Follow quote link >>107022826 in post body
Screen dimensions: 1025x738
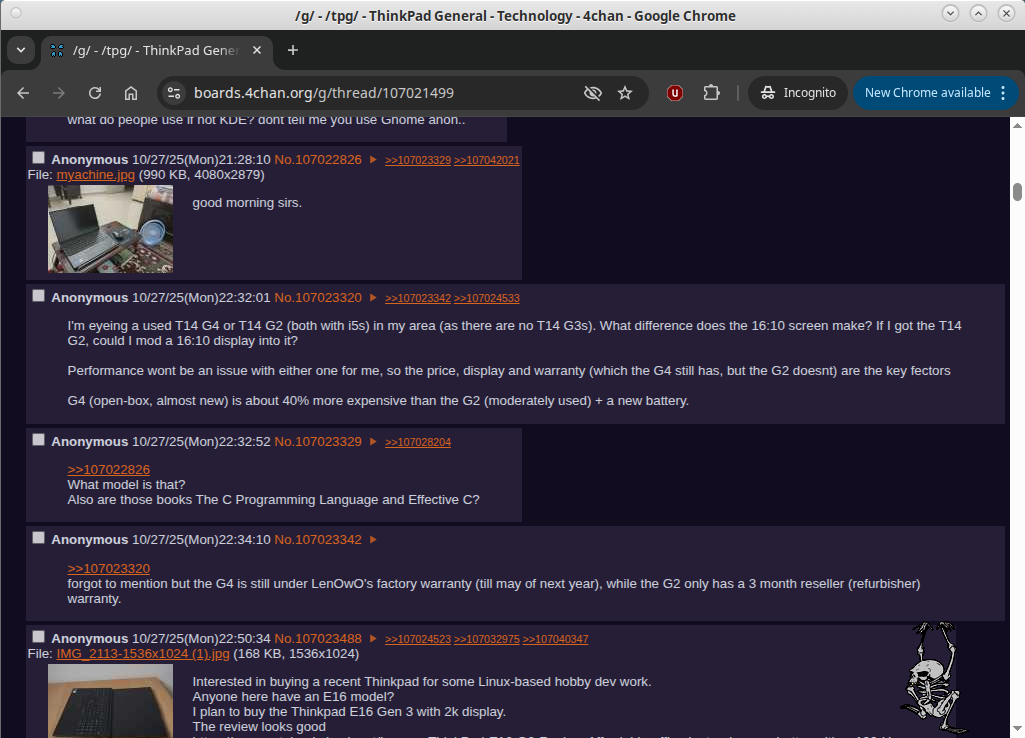click(x=109, y=469)
